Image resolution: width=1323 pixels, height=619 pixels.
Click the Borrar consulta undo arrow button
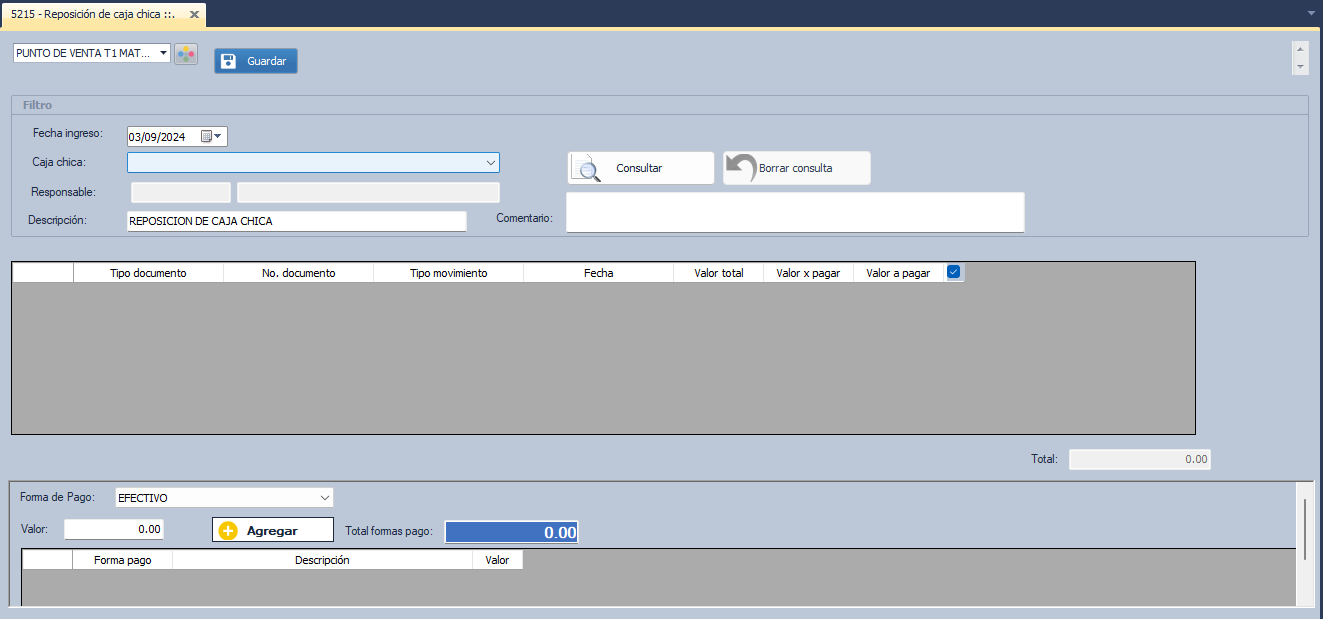797,168
